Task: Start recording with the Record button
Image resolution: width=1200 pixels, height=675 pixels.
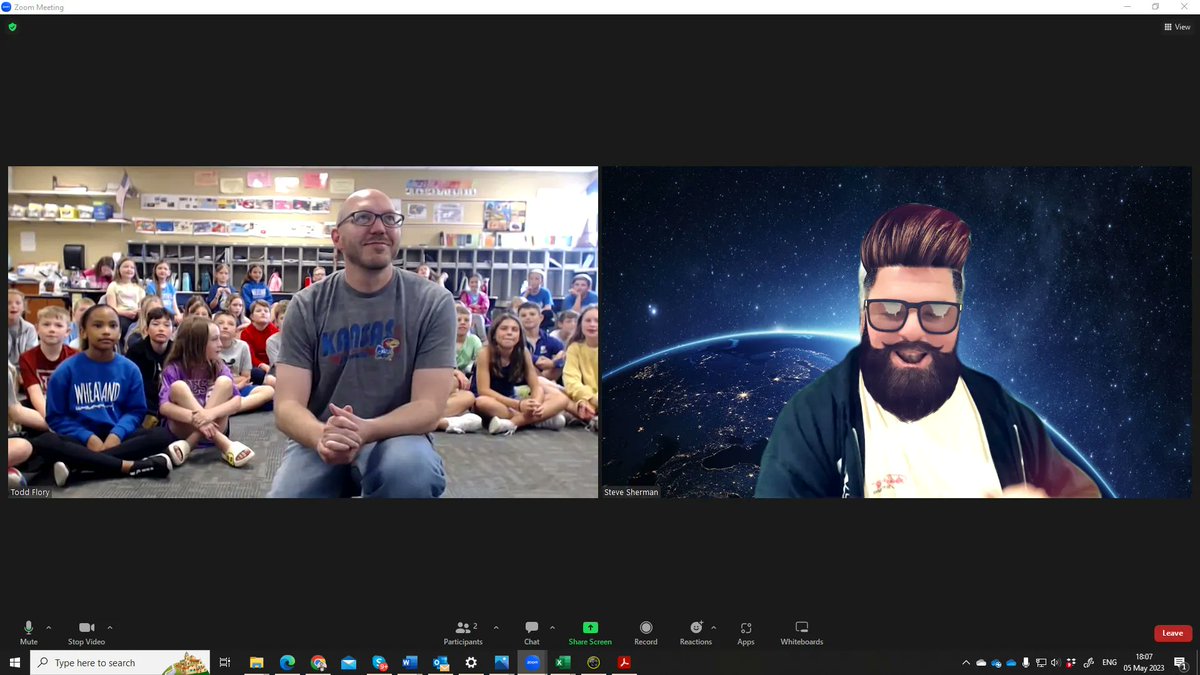Action: point(646,632)
